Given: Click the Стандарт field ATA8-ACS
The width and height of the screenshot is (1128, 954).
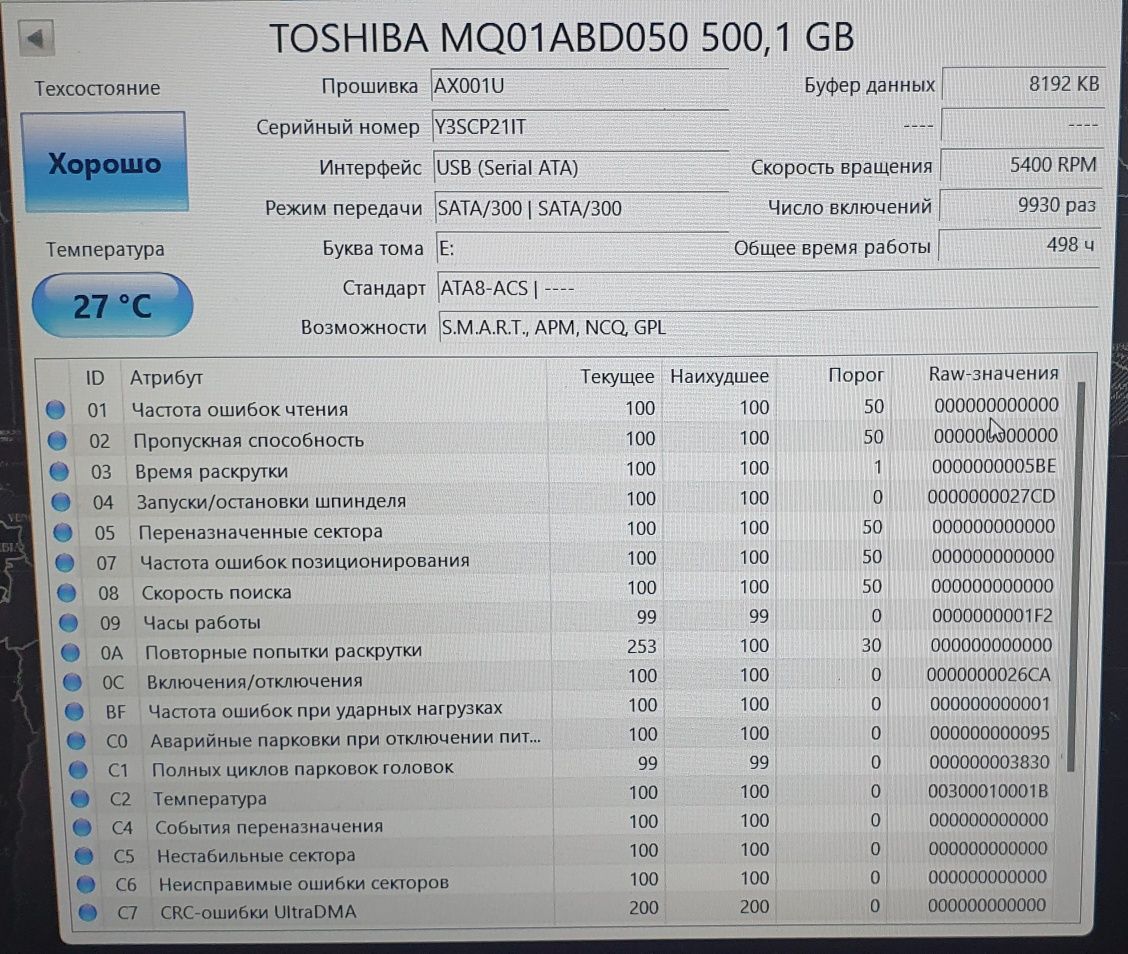Looking at the screenshot, I should click(x=768, y=288).
